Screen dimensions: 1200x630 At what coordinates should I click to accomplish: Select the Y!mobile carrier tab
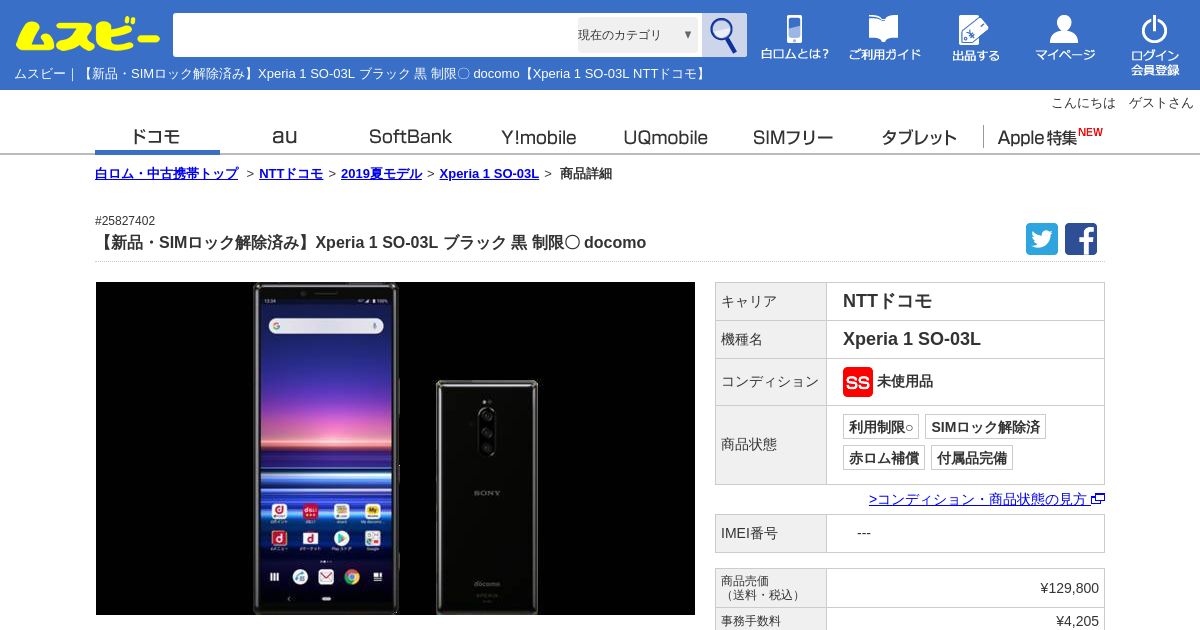click(x=538, y=137)
